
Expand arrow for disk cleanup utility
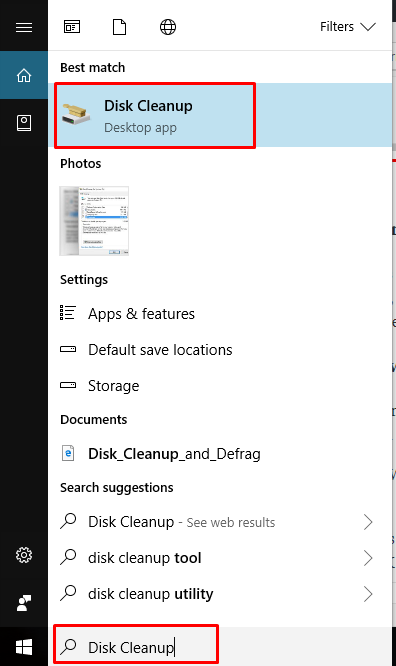click(x=368, y=594)
